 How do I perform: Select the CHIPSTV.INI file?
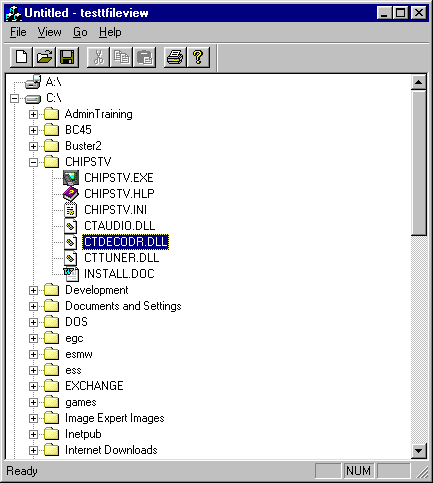click(115, 210)
